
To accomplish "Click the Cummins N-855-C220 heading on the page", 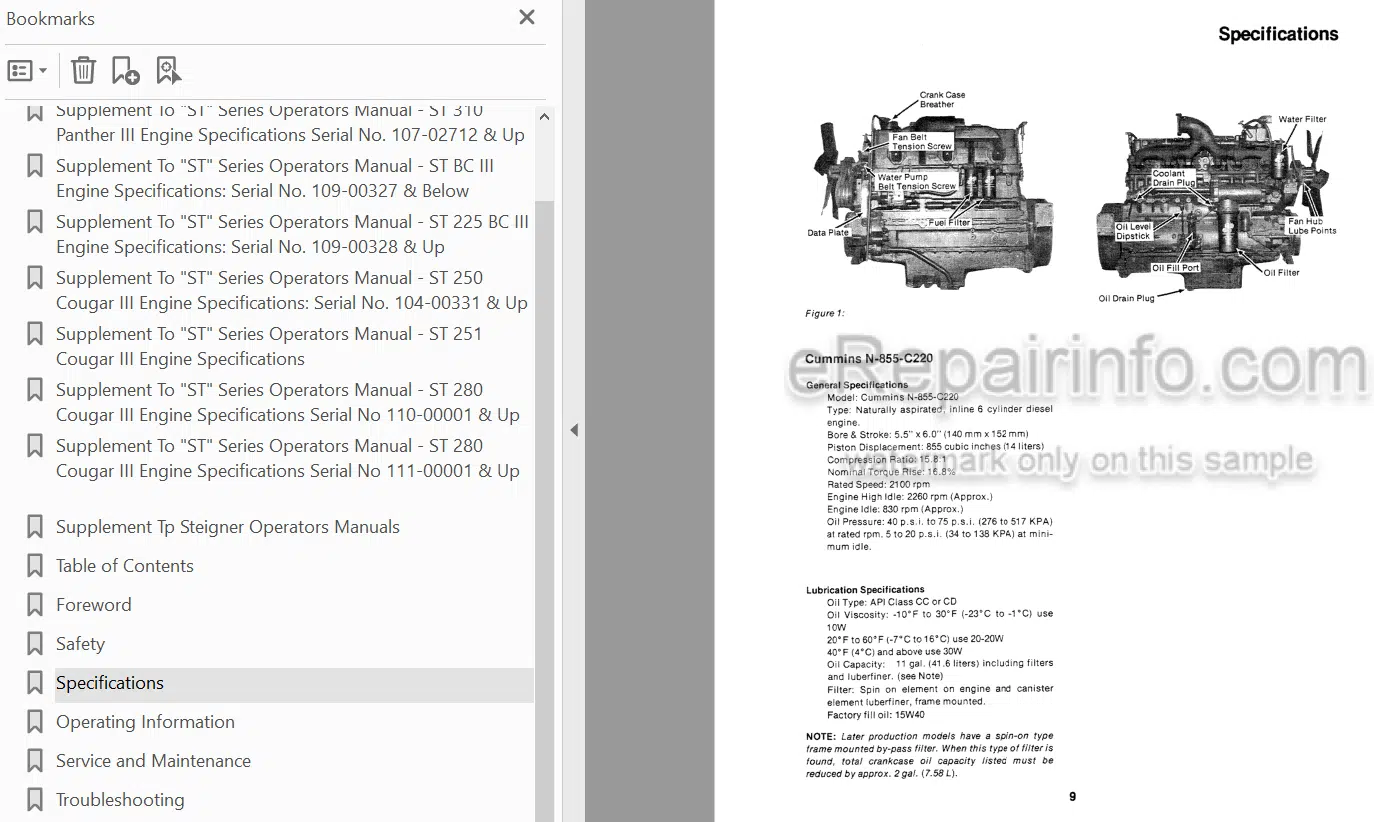I will (x=869, y=359).
